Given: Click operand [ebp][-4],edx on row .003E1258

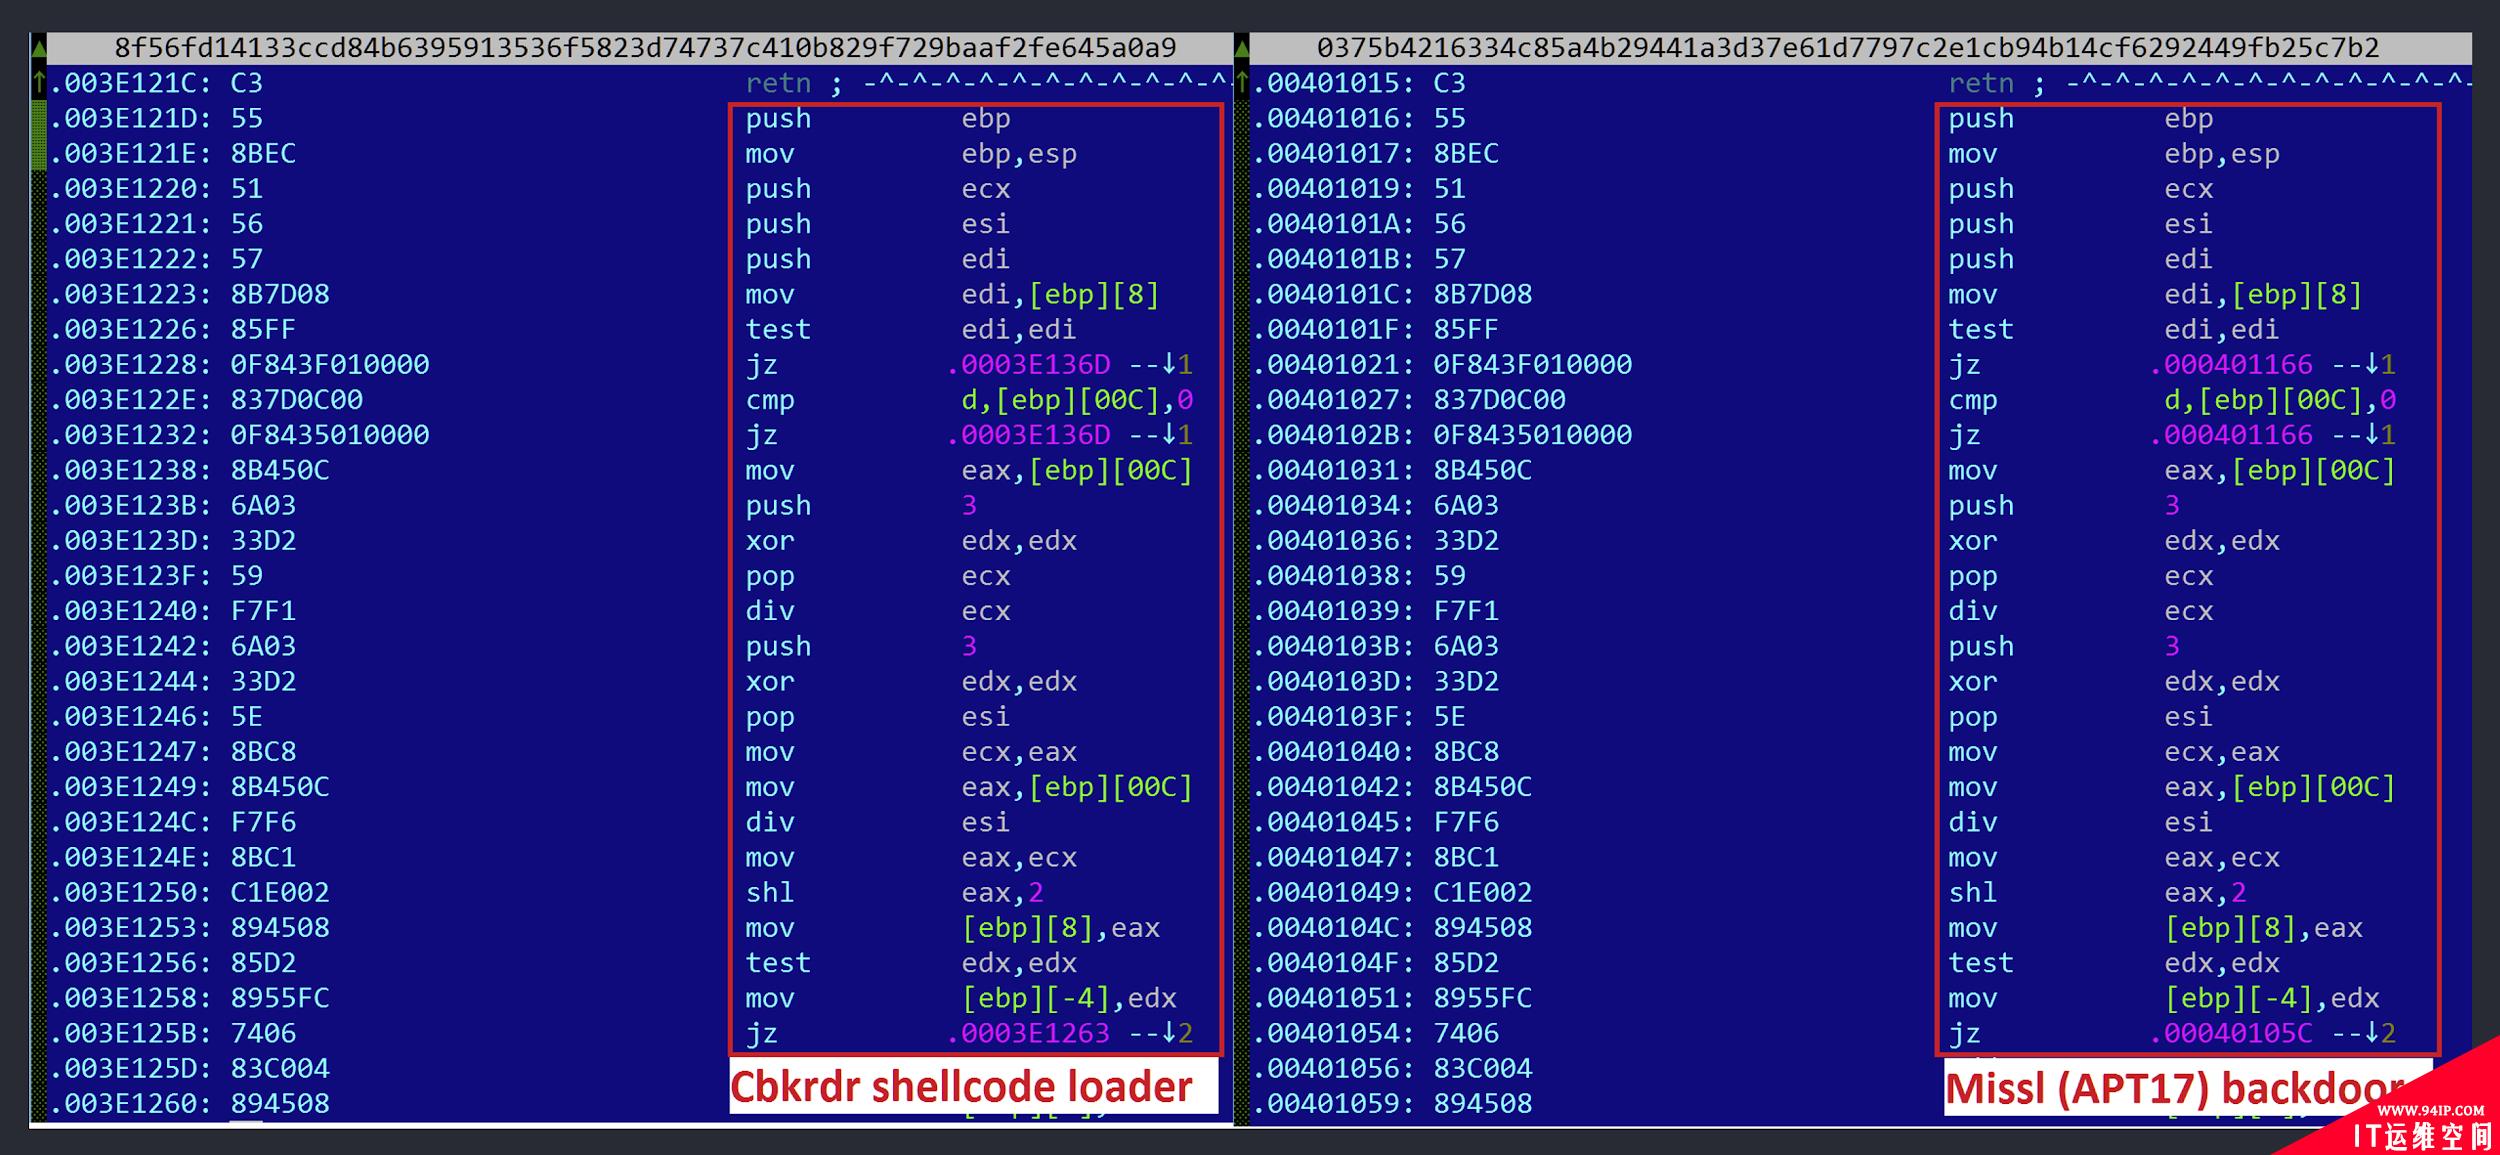Looking at the screenshot, I should [1069, 998].
